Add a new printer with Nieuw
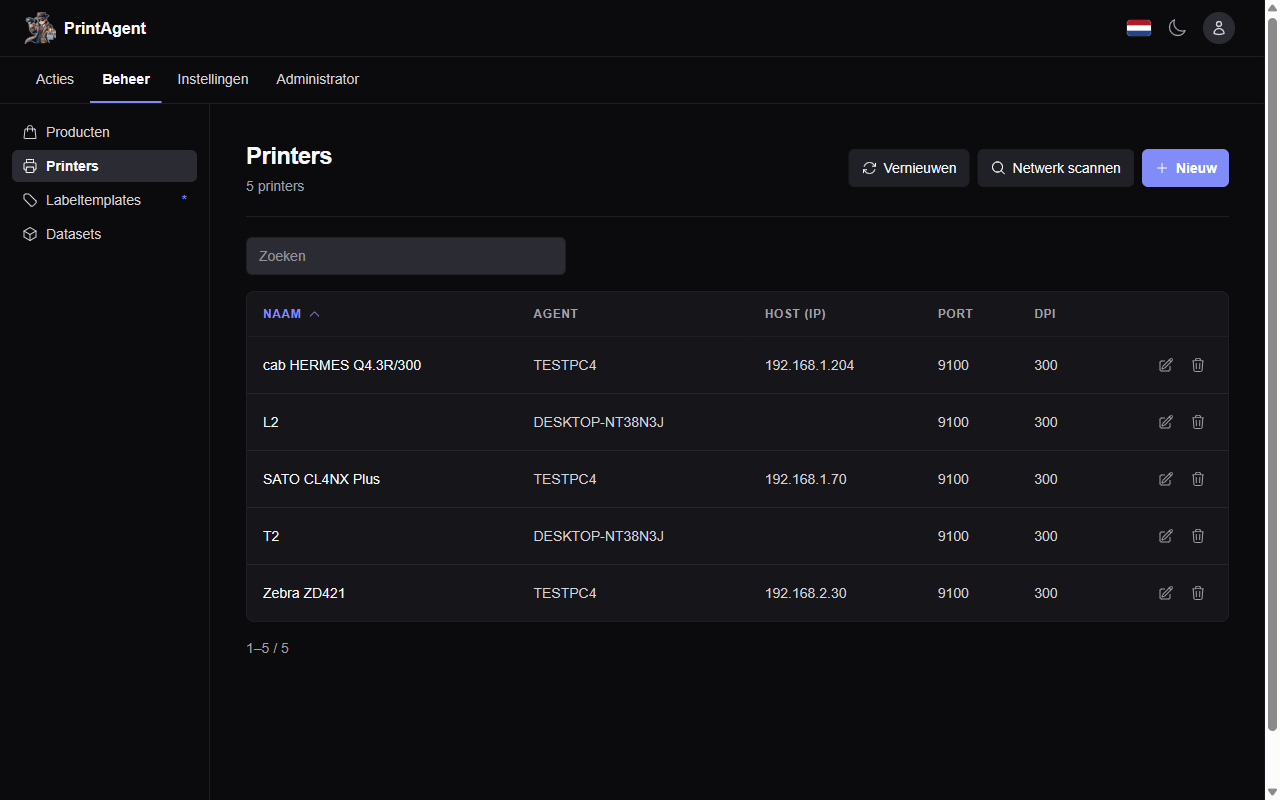The image size is (1280, 800). pos(1185,168)
